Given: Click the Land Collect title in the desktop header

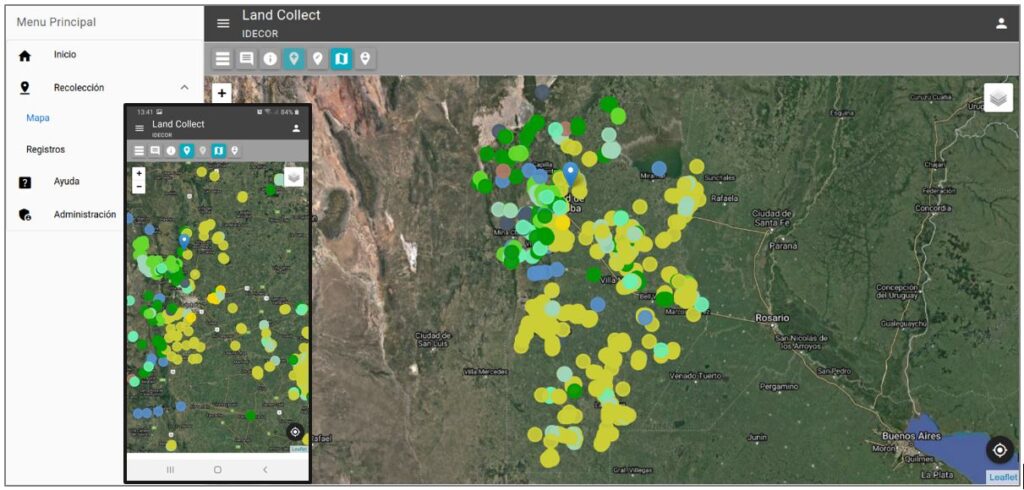Looking at the screenshot, I should click(281, 15).
